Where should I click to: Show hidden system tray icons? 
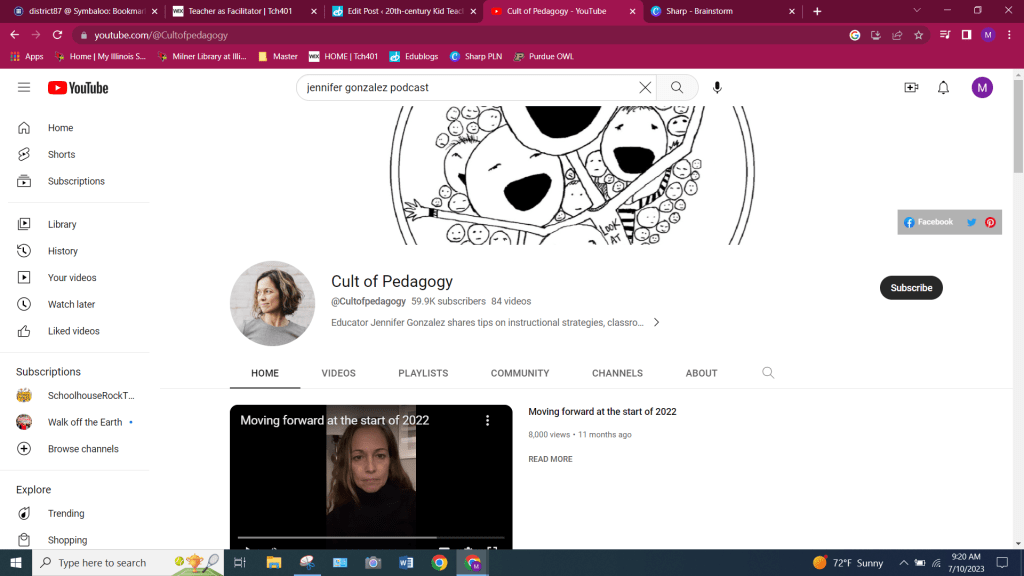(x=903, y=563)
